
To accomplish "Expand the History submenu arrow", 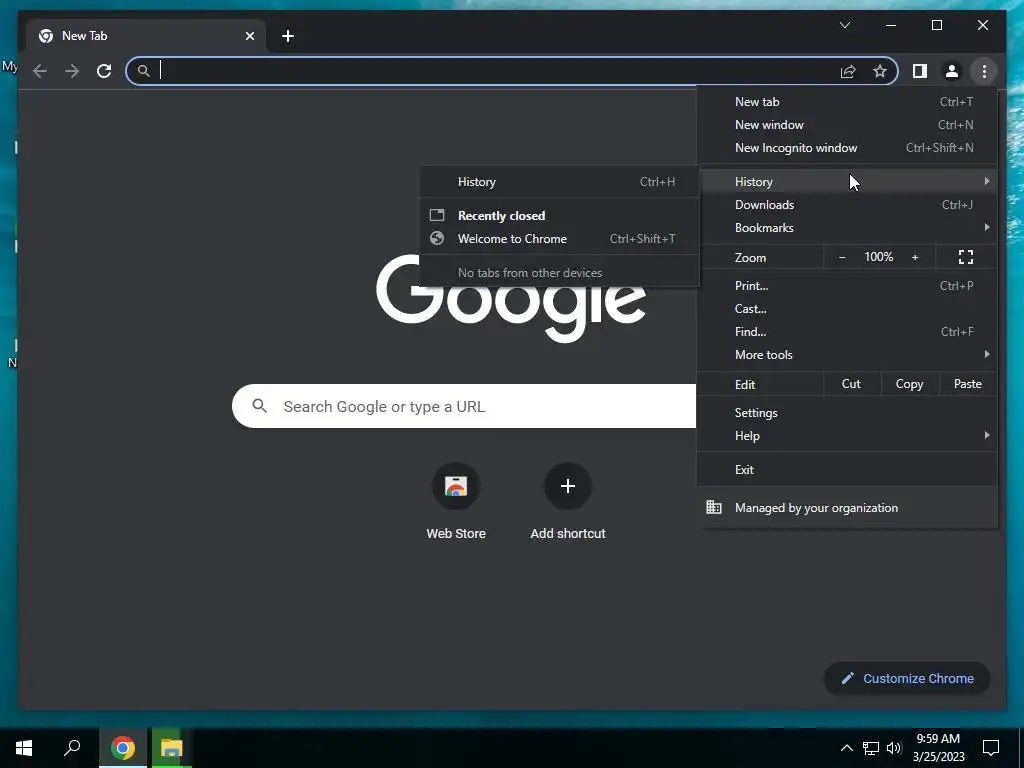I will point(987,182).
